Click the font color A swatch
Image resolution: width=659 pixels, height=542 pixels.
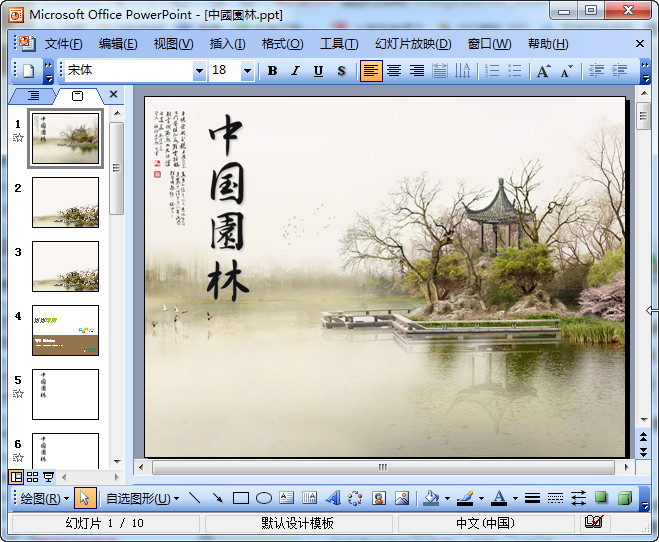pyautogui.click(x=499, y=498)
